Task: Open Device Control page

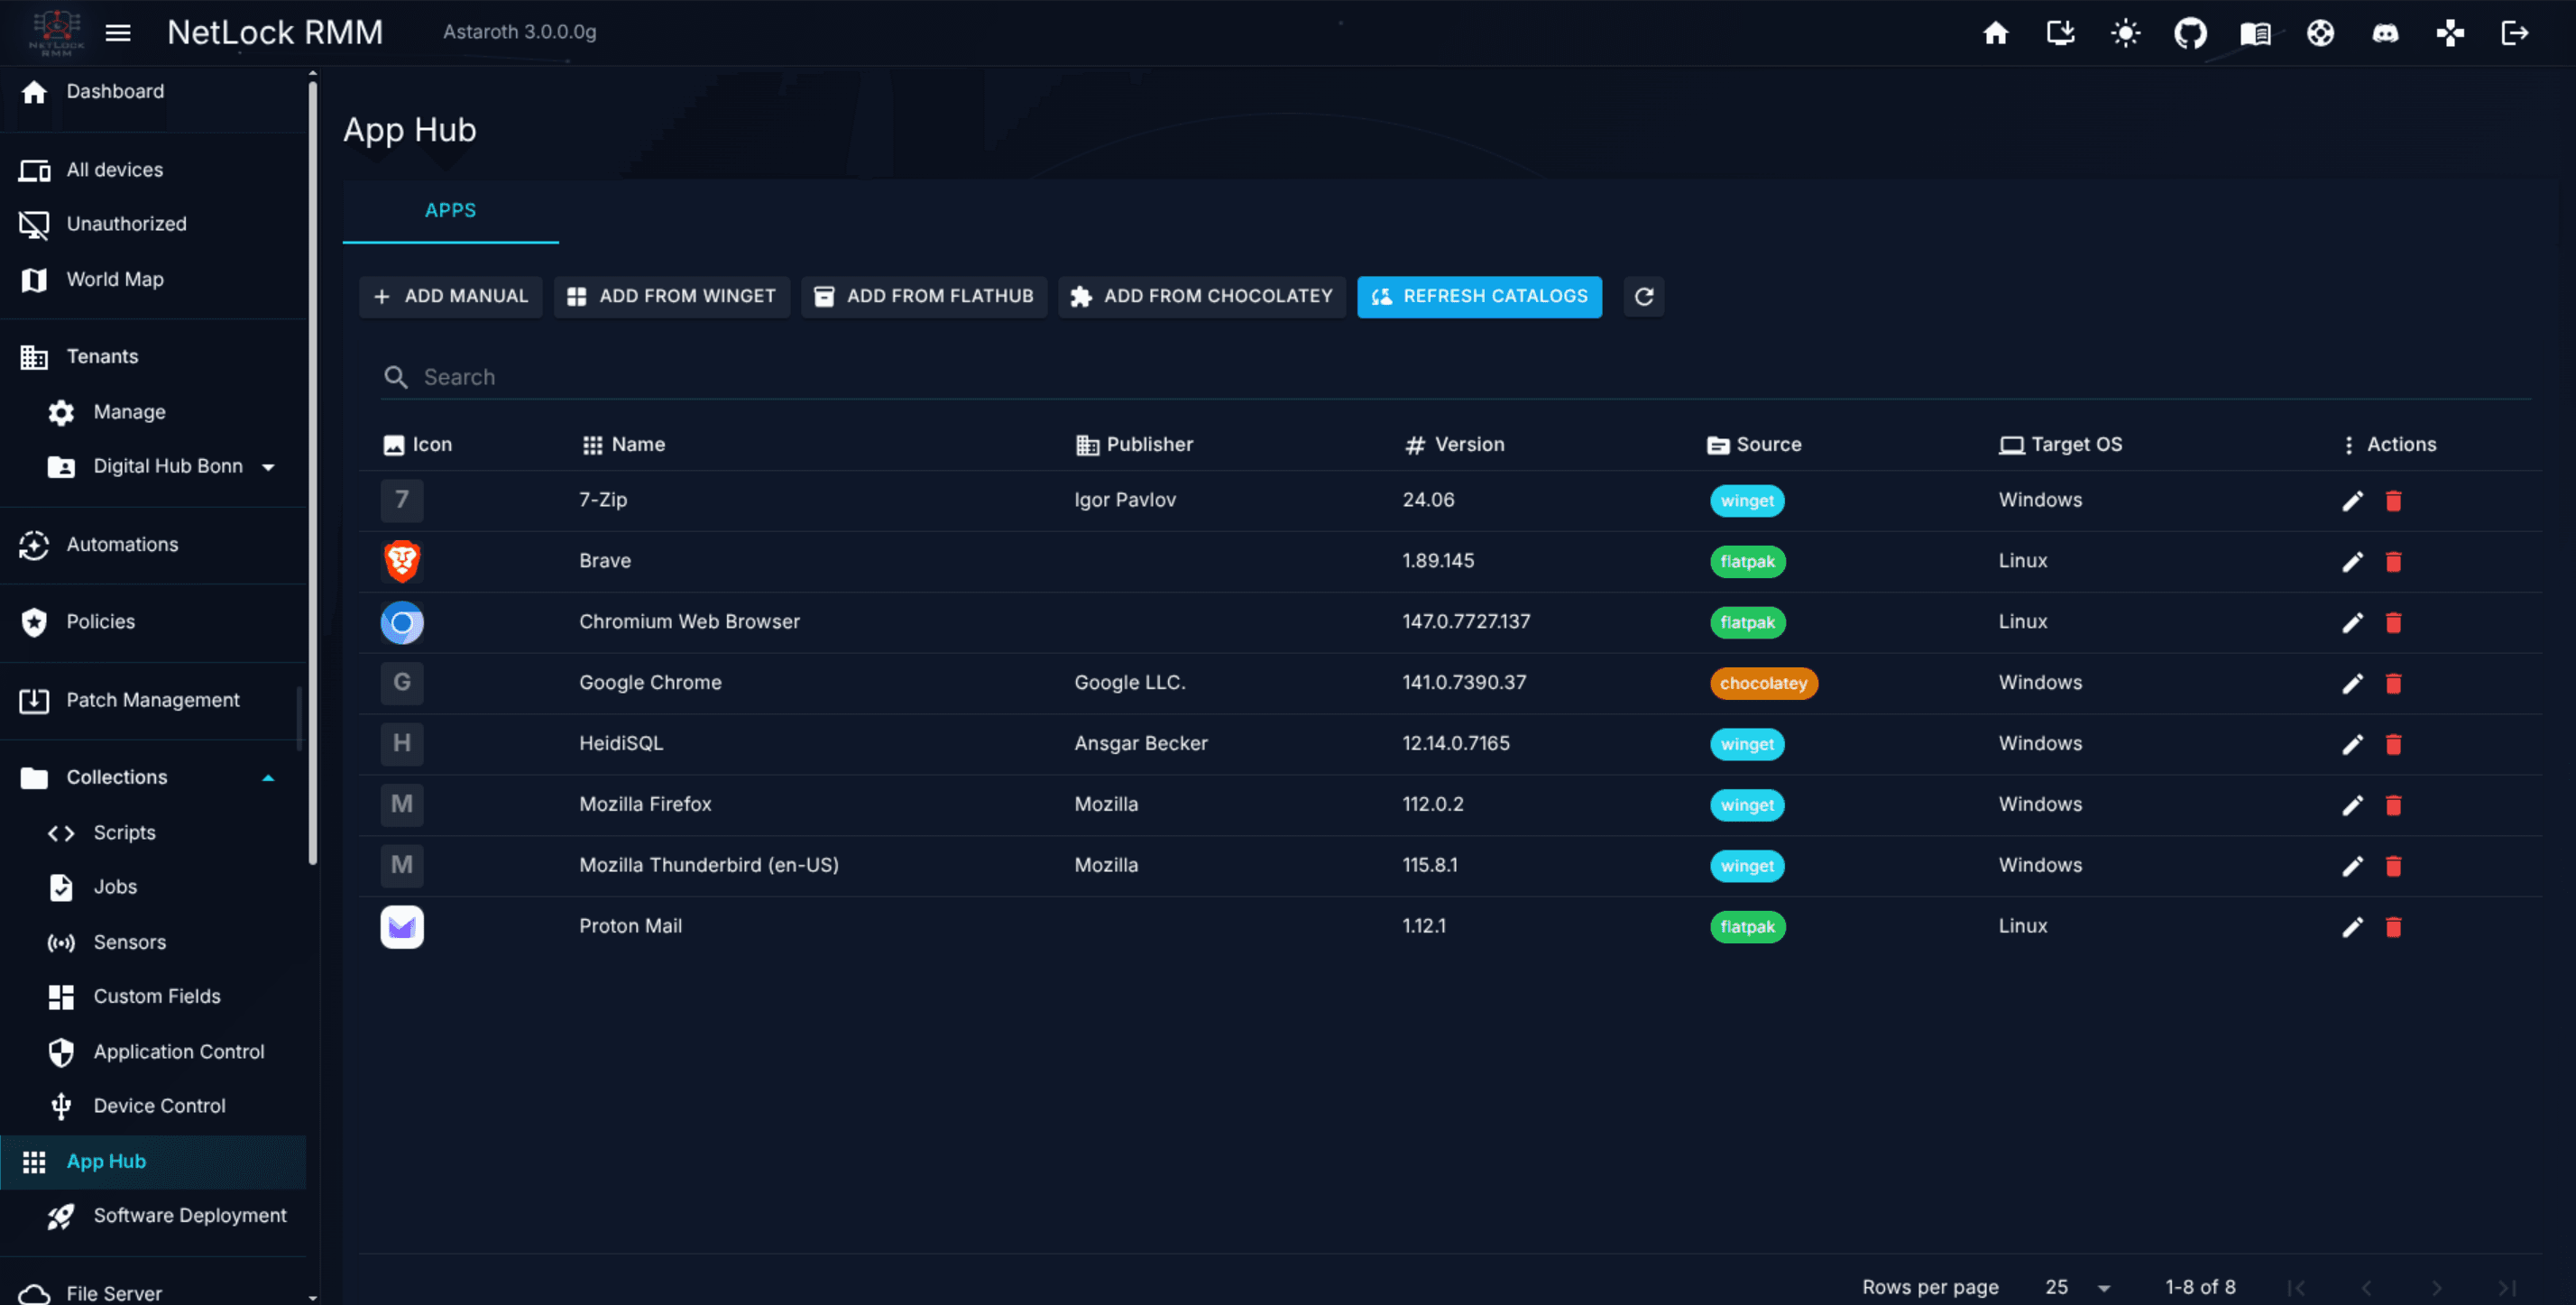Action: [153, 1106]
